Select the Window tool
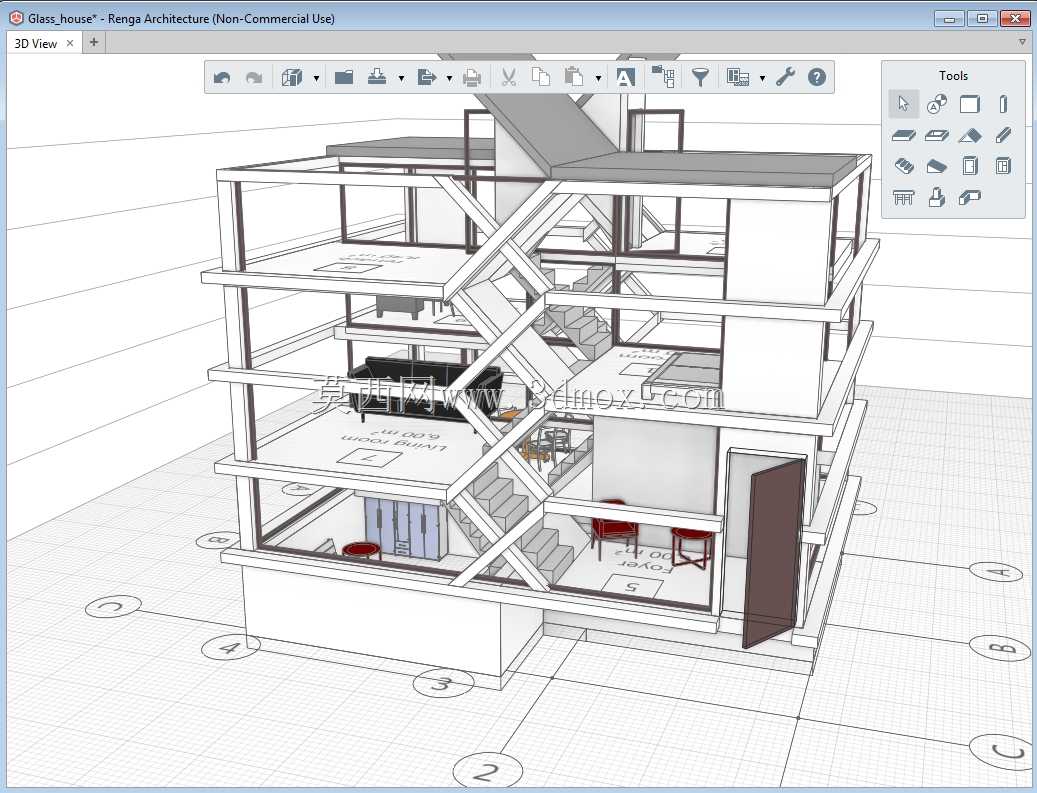Image resolution: width=1037 pixels, height=793 pixels. [x=1003, y=165]
